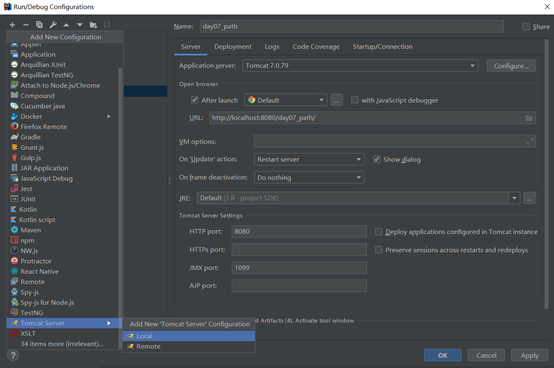Viewport: 554px width, 368px height.
Task: Open the Logs tab
Action: pyautogui.click(x=272, y=47)
